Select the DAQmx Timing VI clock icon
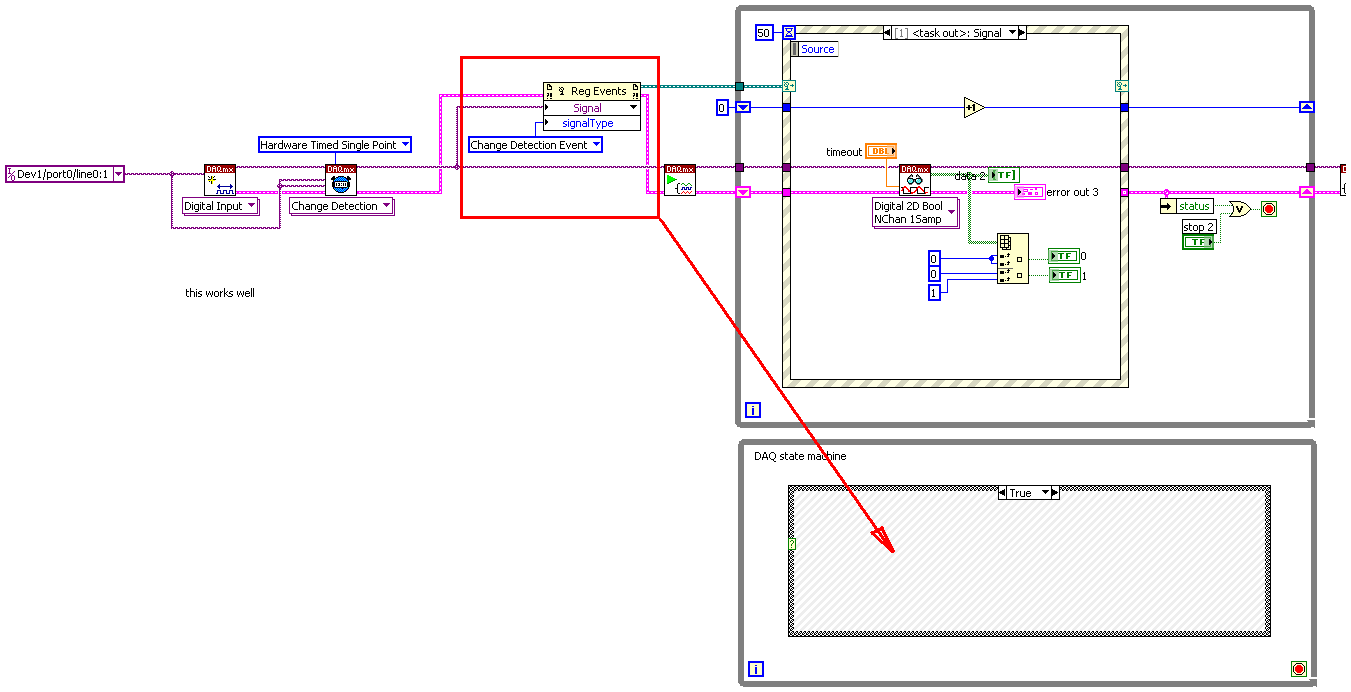 pos(341,180)
